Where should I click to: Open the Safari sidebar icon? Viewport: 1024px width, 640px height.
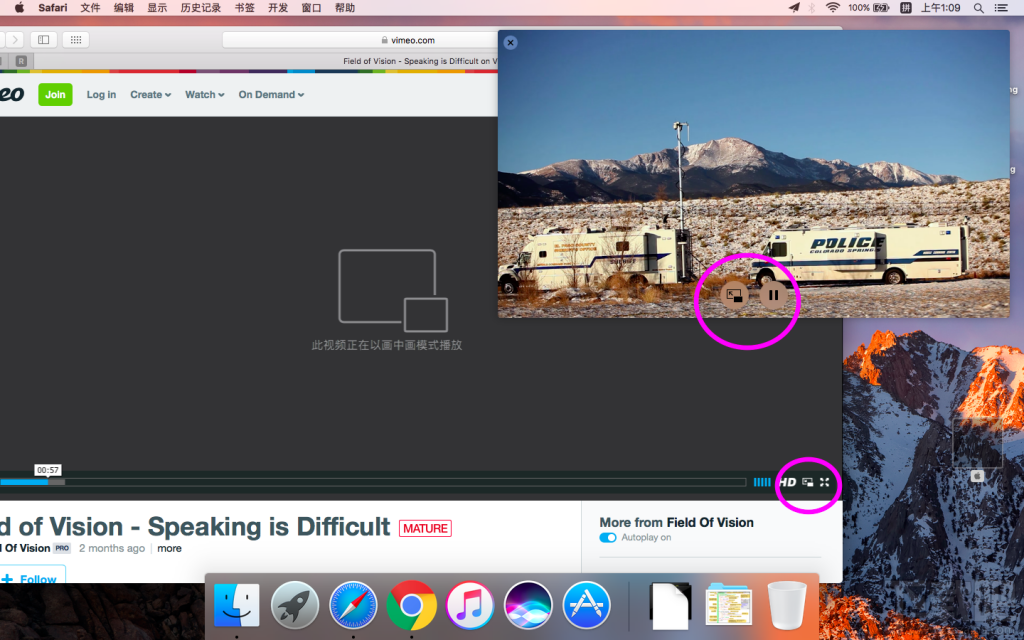click(x=42, y=39)
